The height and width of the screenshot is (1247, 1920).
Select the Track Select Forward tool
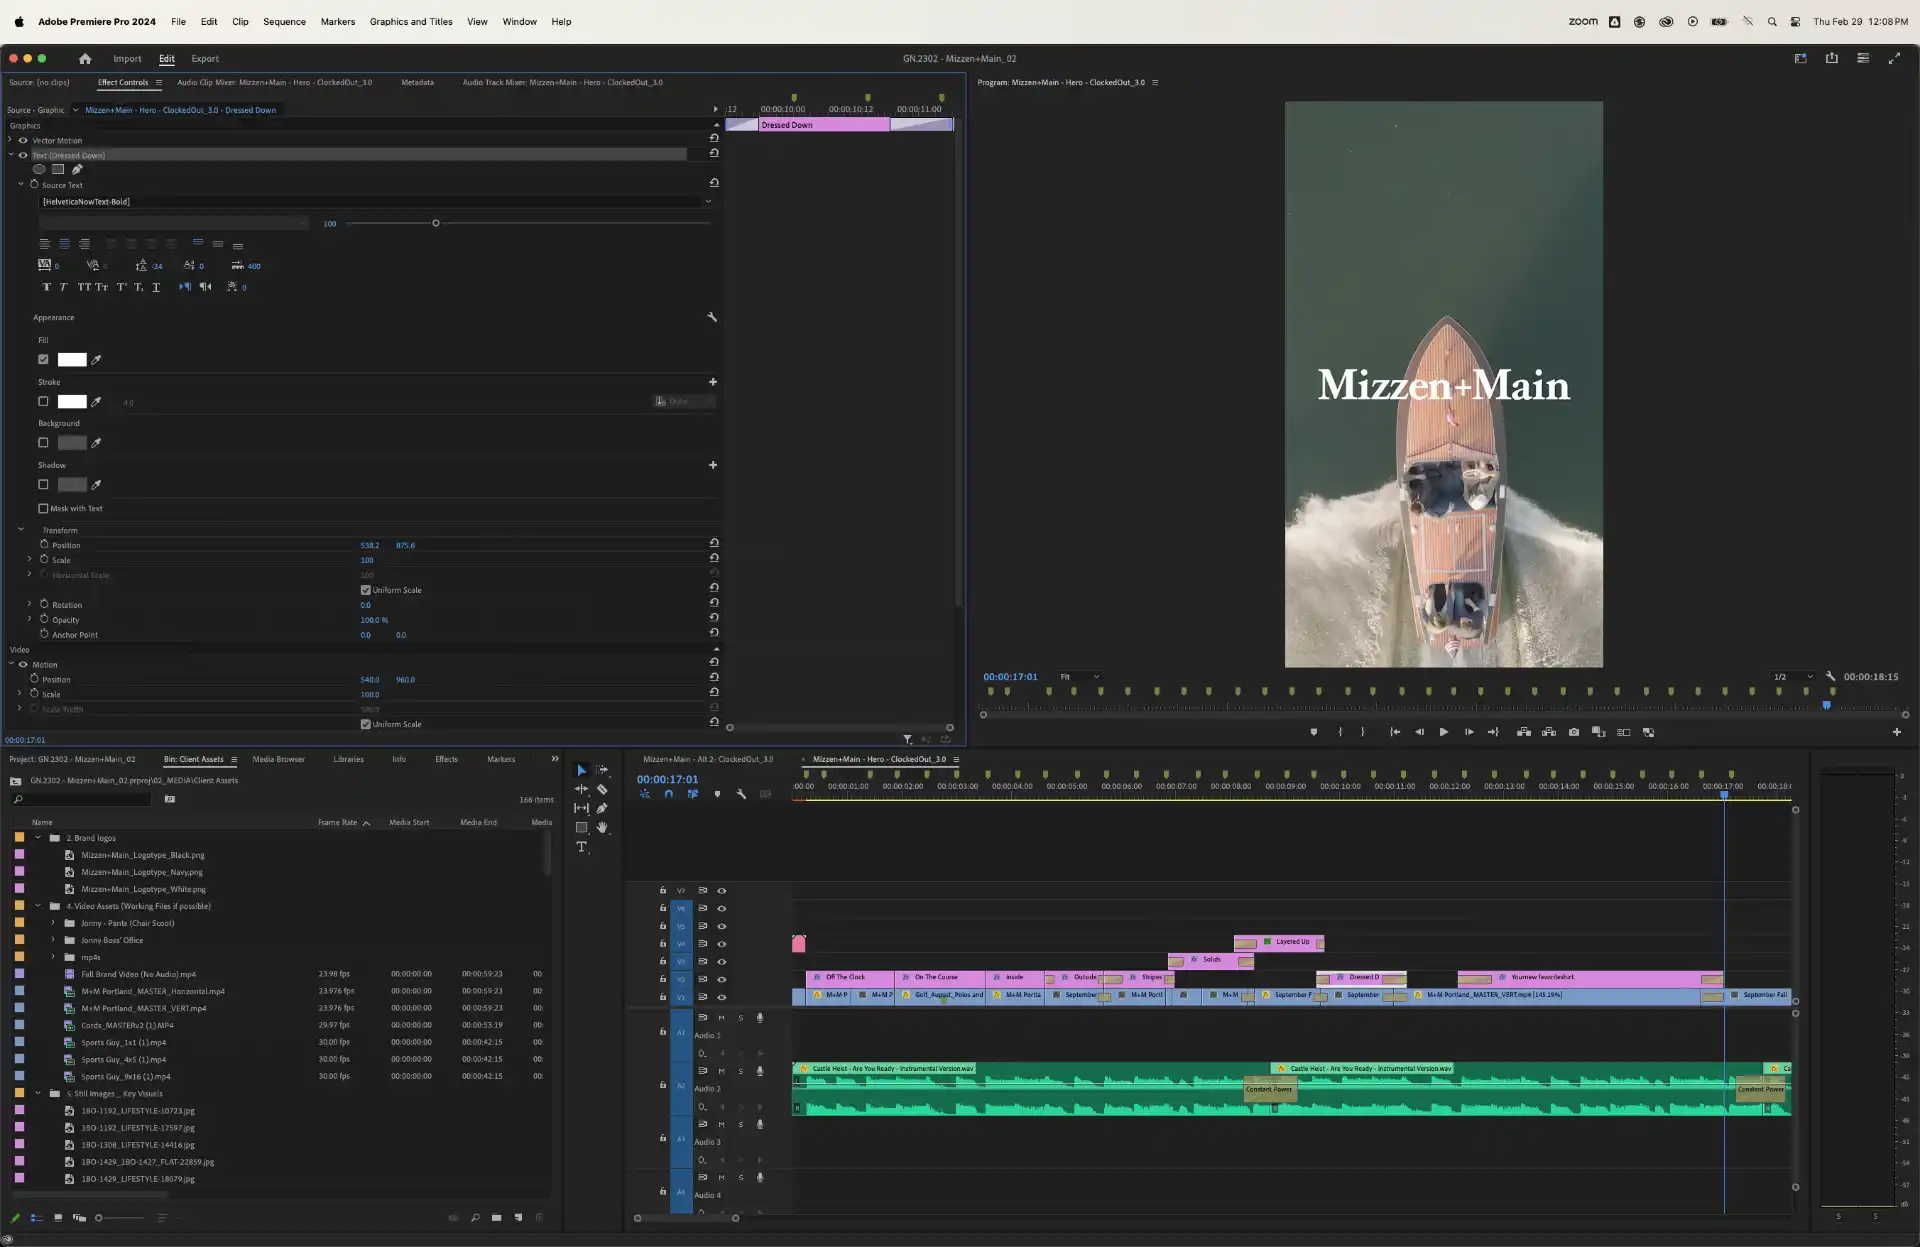point(602,770)
